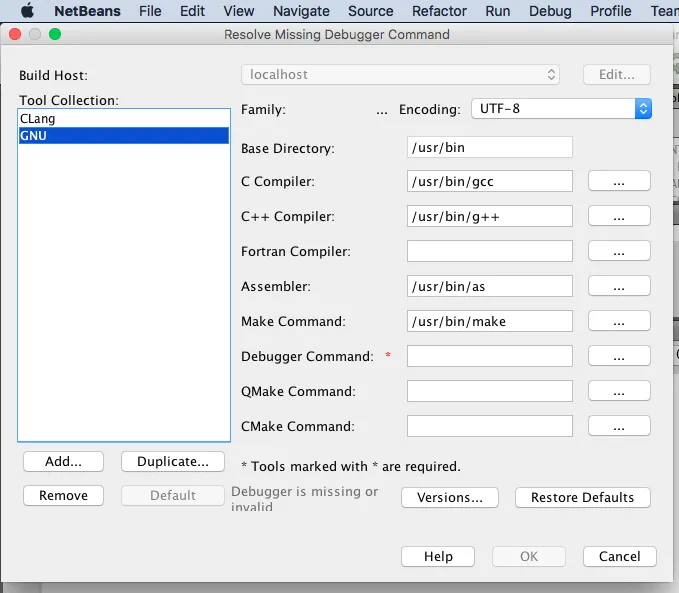Click the QMake Command field
The width and height of the screenshot is (679, 593).
coord(489,391)
